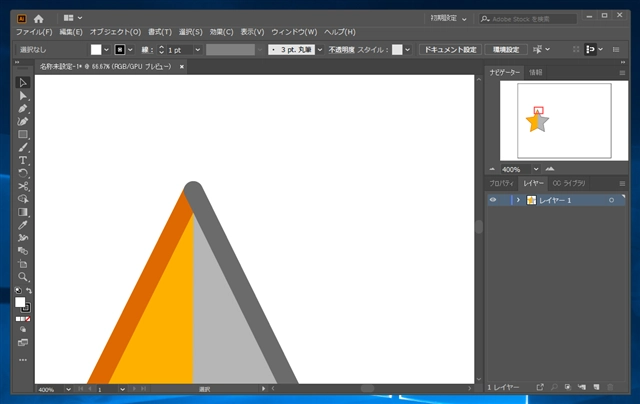Select the Gradient tool
Image resolution: width=640 pixels, height=404 pixels.
(23, 212)
